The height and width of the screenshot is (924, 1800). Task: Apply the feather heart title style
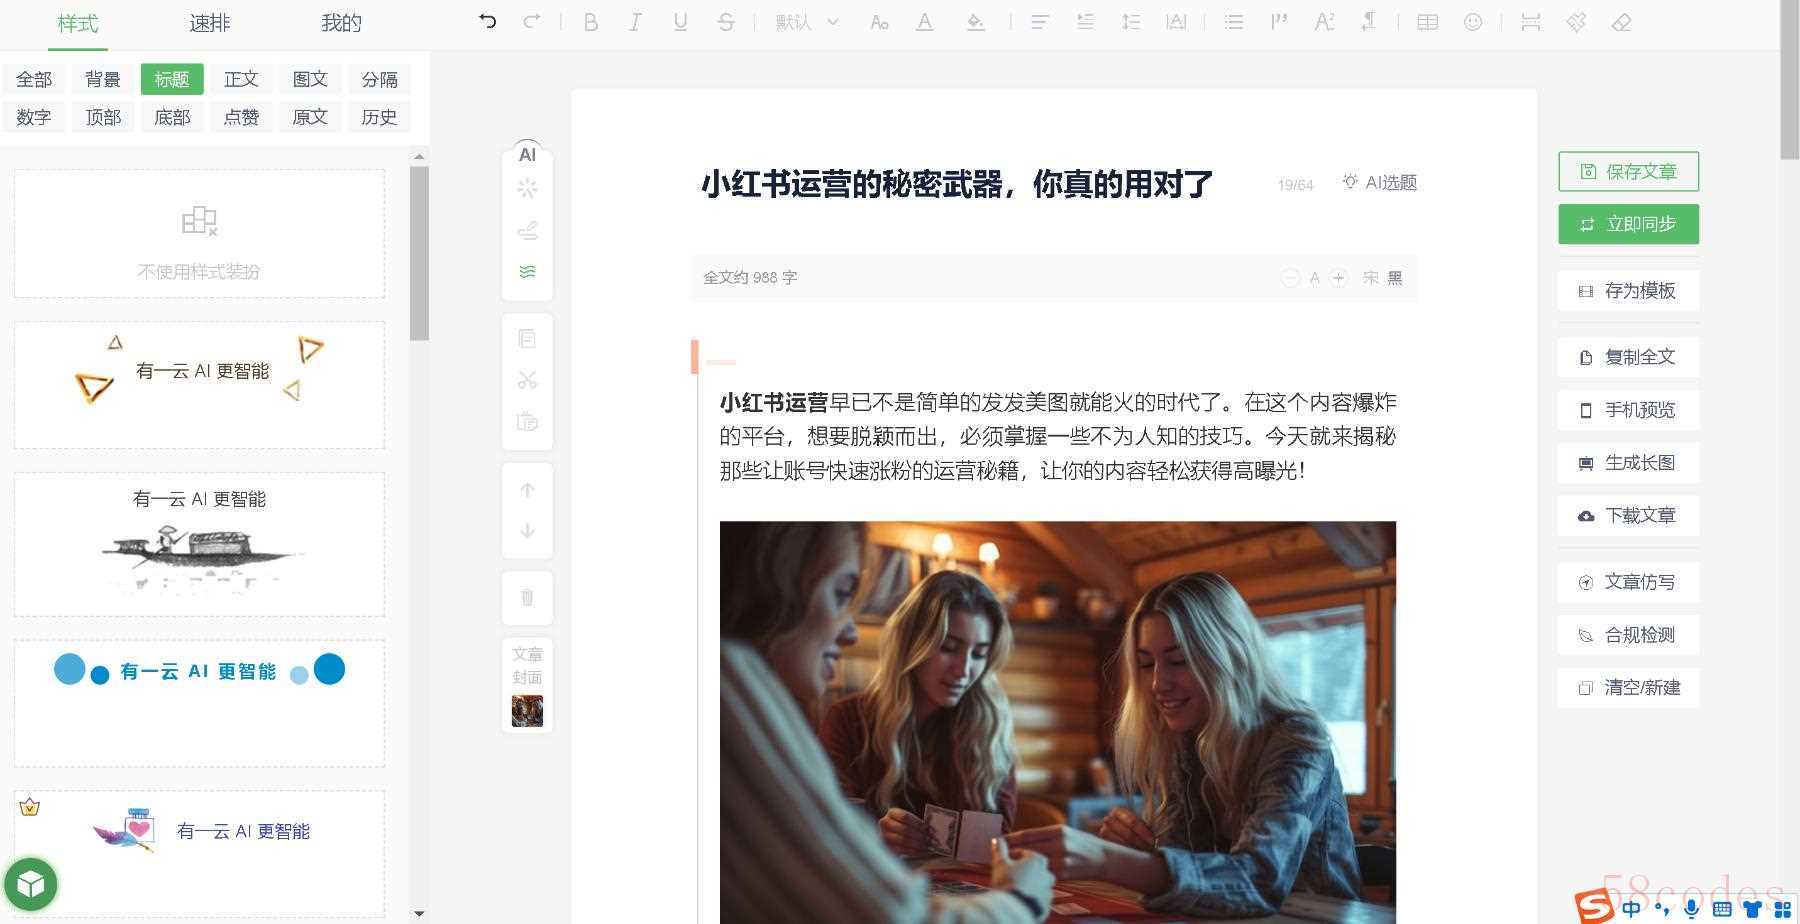pos(199,854)
